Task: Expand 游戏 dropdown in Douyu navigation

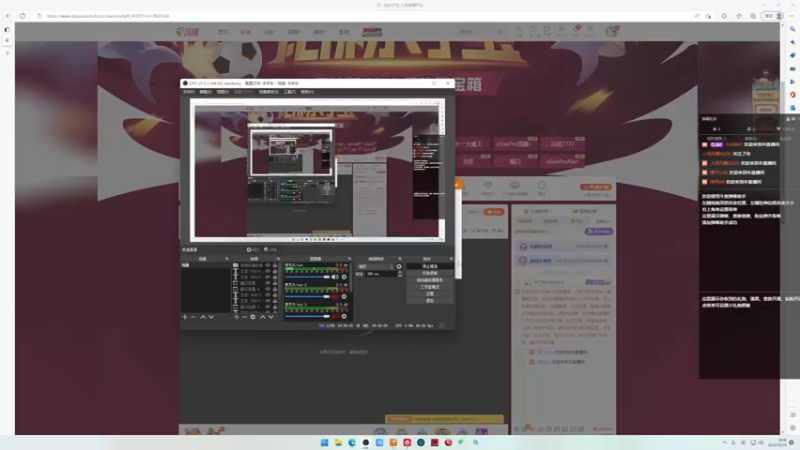Action: pyautogui.click(x=319, y=32)
